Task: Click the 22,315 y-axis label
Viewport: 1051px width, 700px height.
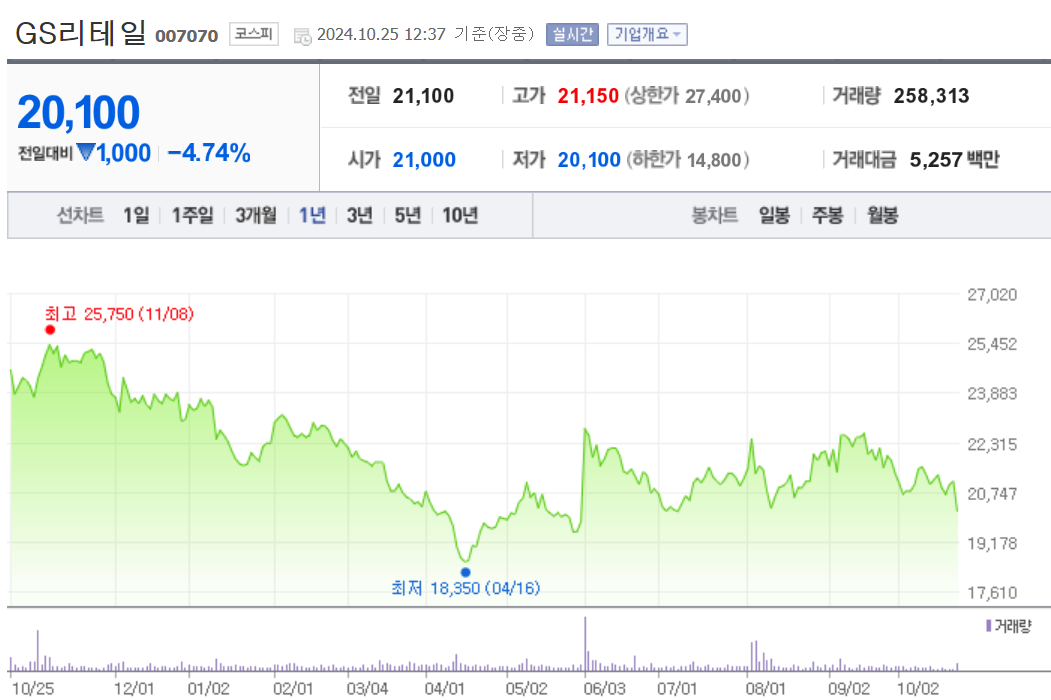Action: (992, 444)
